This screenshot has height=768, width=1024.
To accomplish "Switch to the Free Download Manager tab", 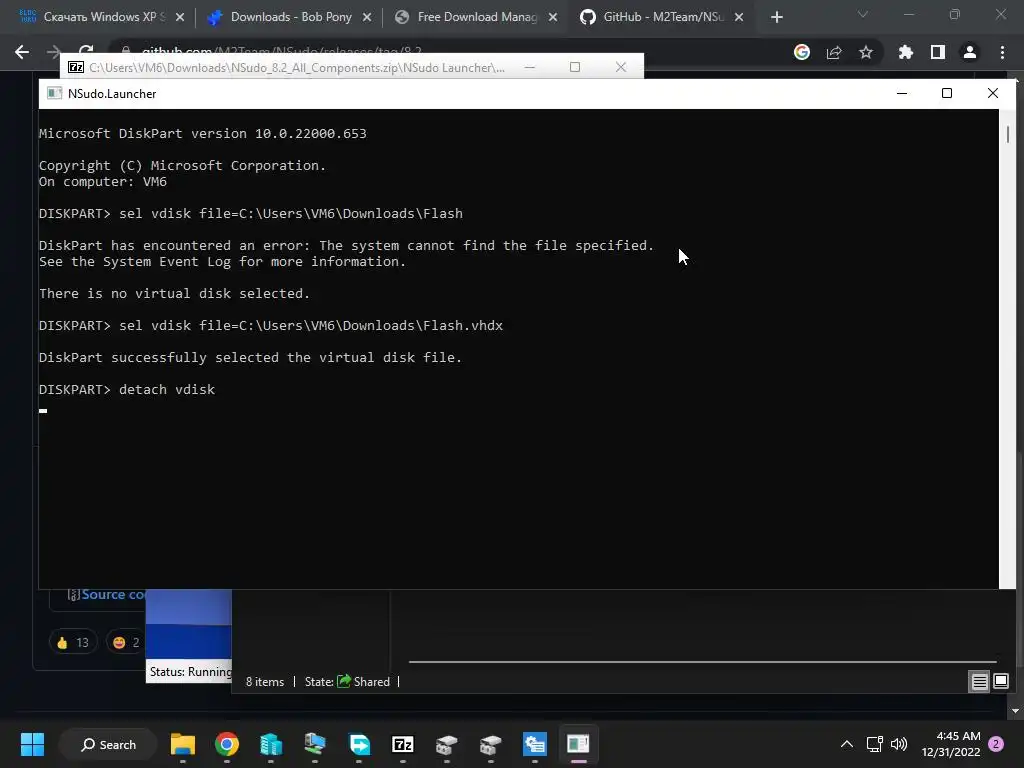I will [477, 17].
